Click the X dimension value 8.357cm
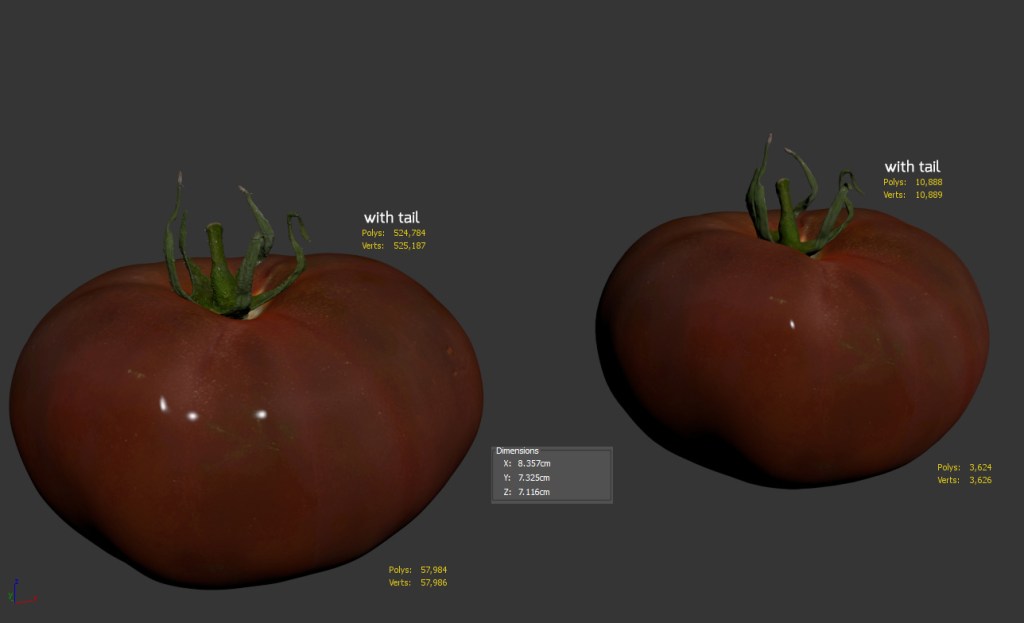 pyautogui.click(x=534, y=464)
